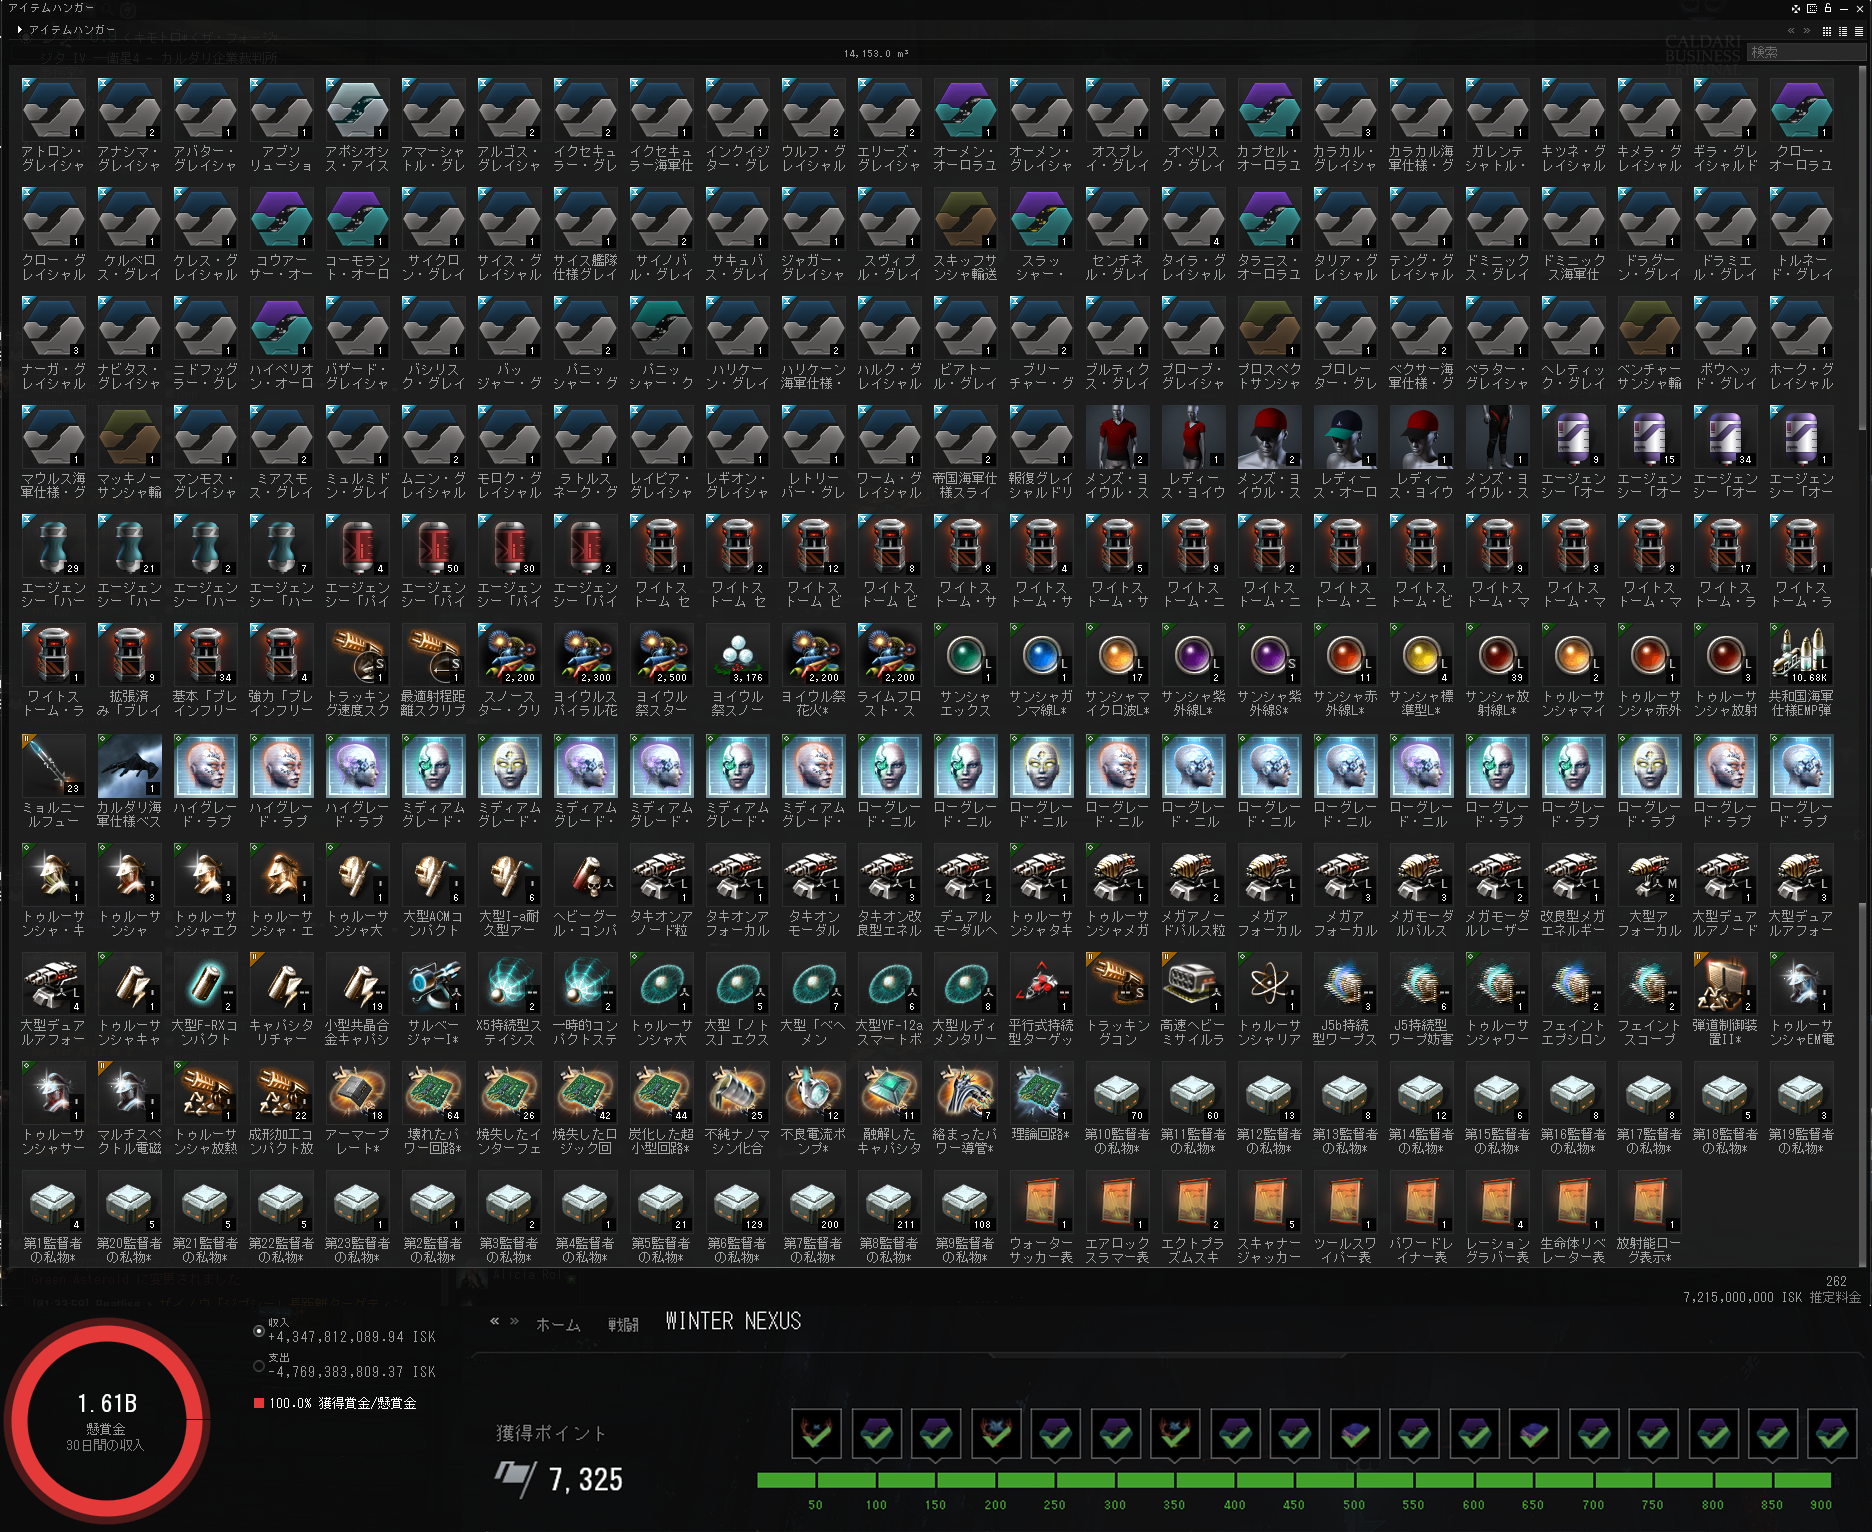Image resolution: width=1872 pixels, height=1532 pixels.
Task: Click the green Winter Nexus progress bar
Action: tap(1294, 1480)
